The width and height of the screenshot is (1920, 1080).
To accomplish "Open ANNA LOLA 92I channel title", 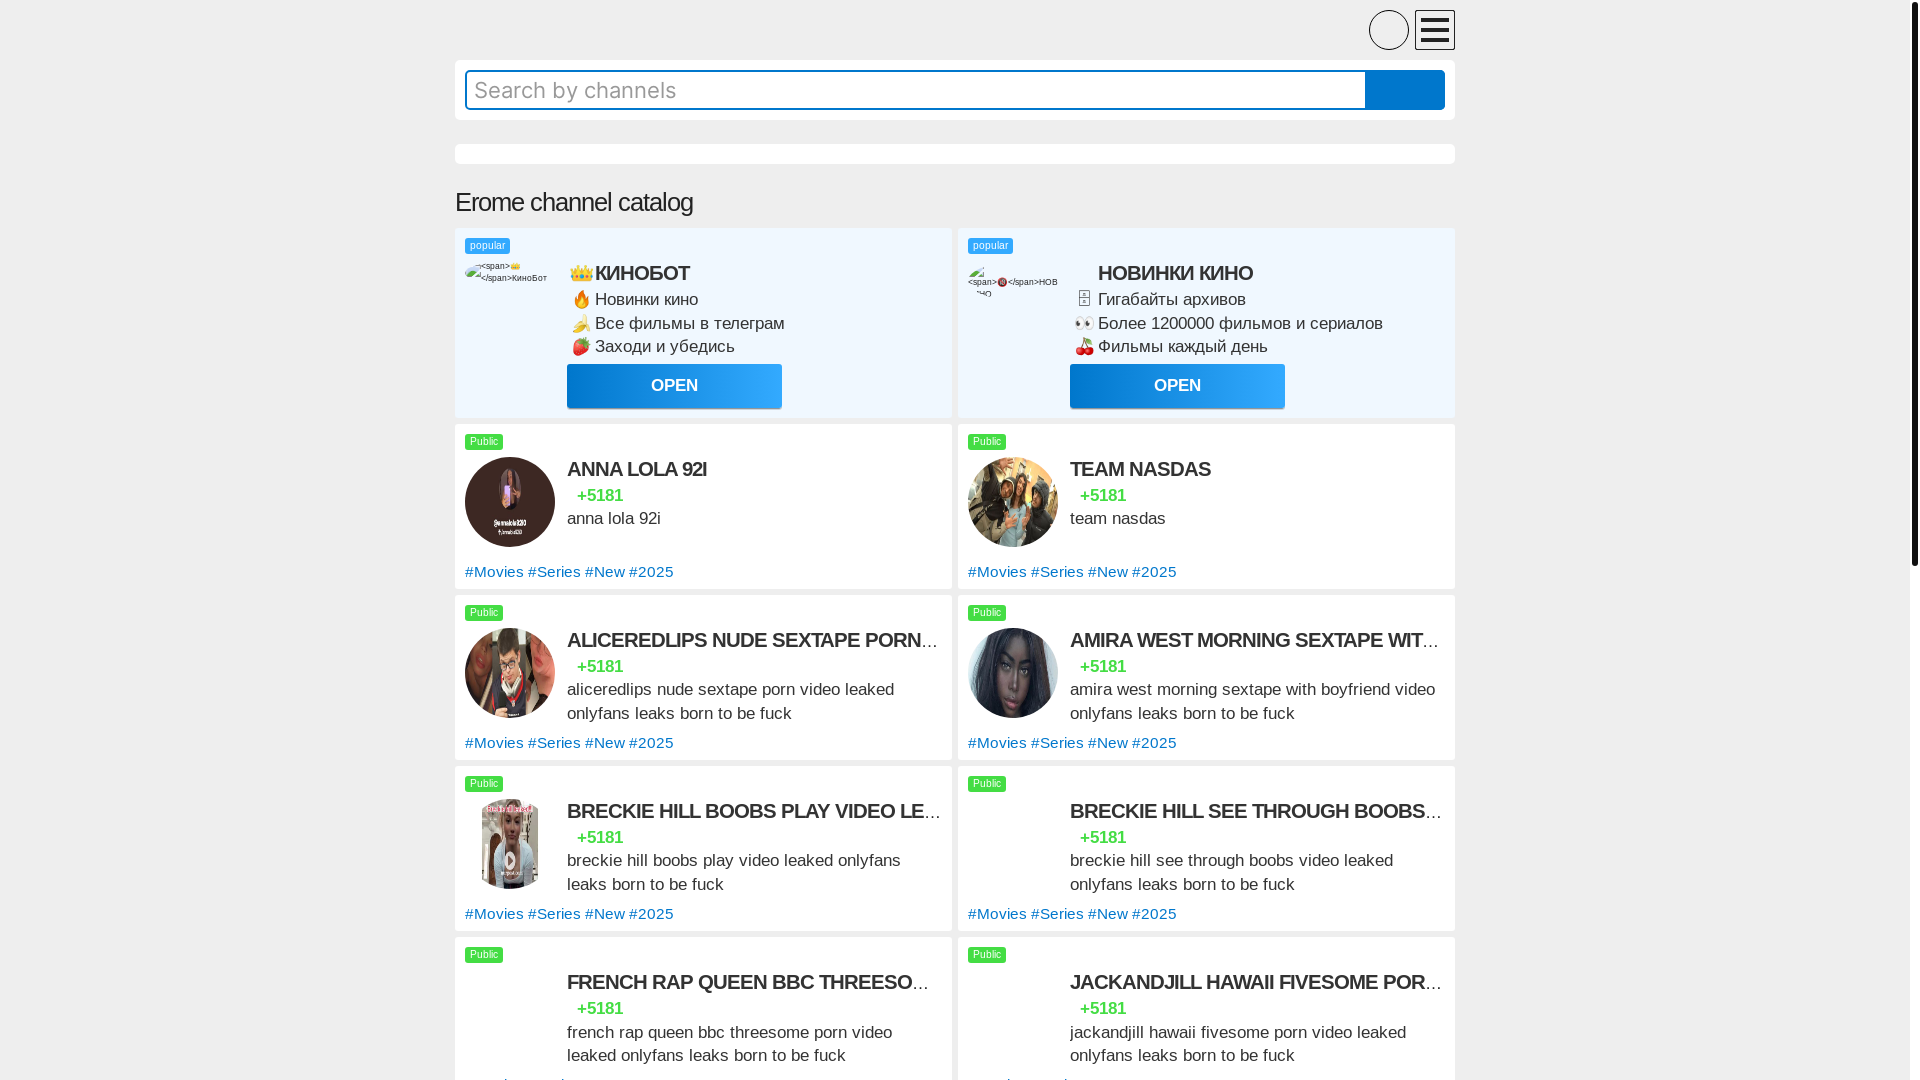I will (637, 469).
